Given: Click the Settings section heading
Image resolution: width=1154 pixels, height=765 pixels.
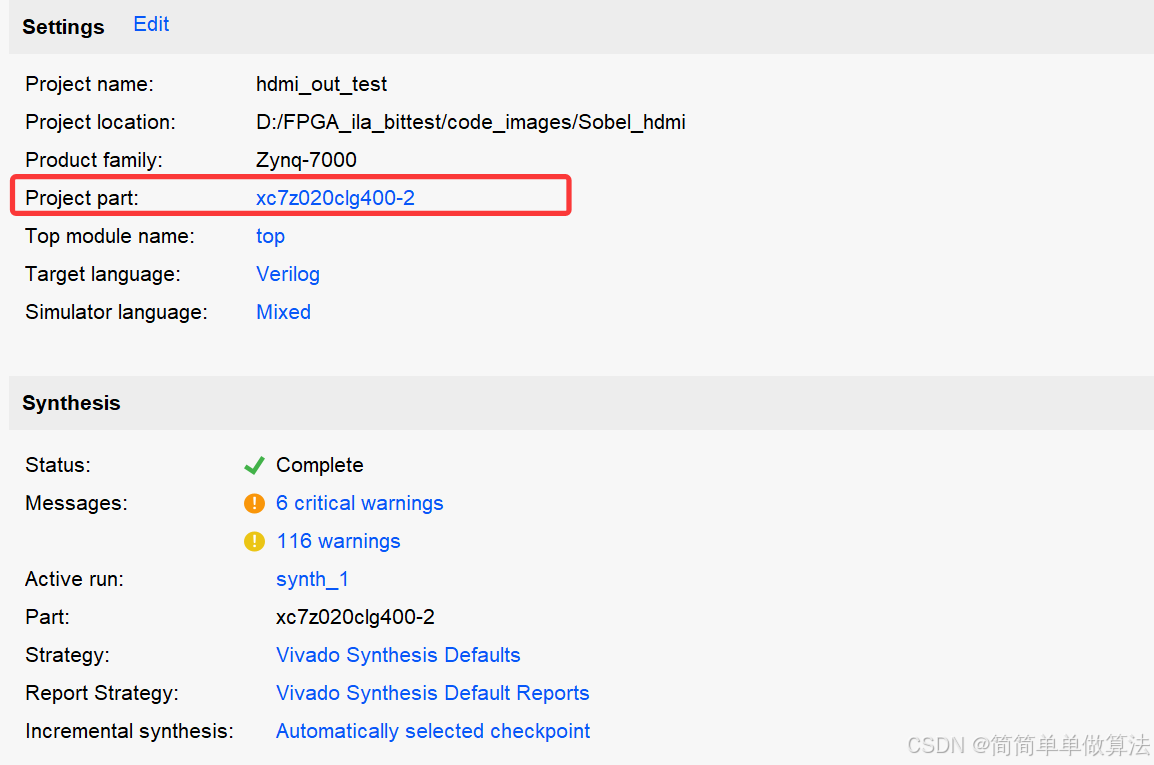Looking at the screenshot, I should [63, 27].
